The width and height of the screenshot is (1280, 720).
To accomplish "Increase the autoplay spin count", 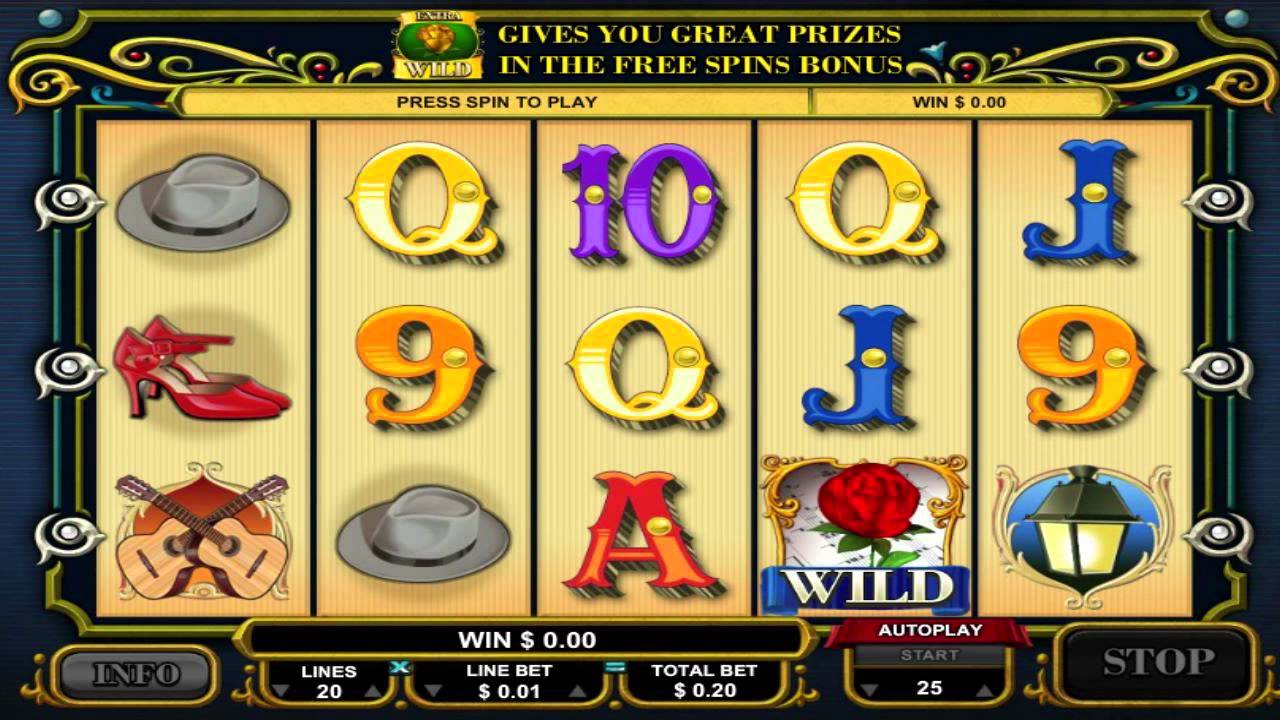I will pyautogui.click(x=985, y=689).
